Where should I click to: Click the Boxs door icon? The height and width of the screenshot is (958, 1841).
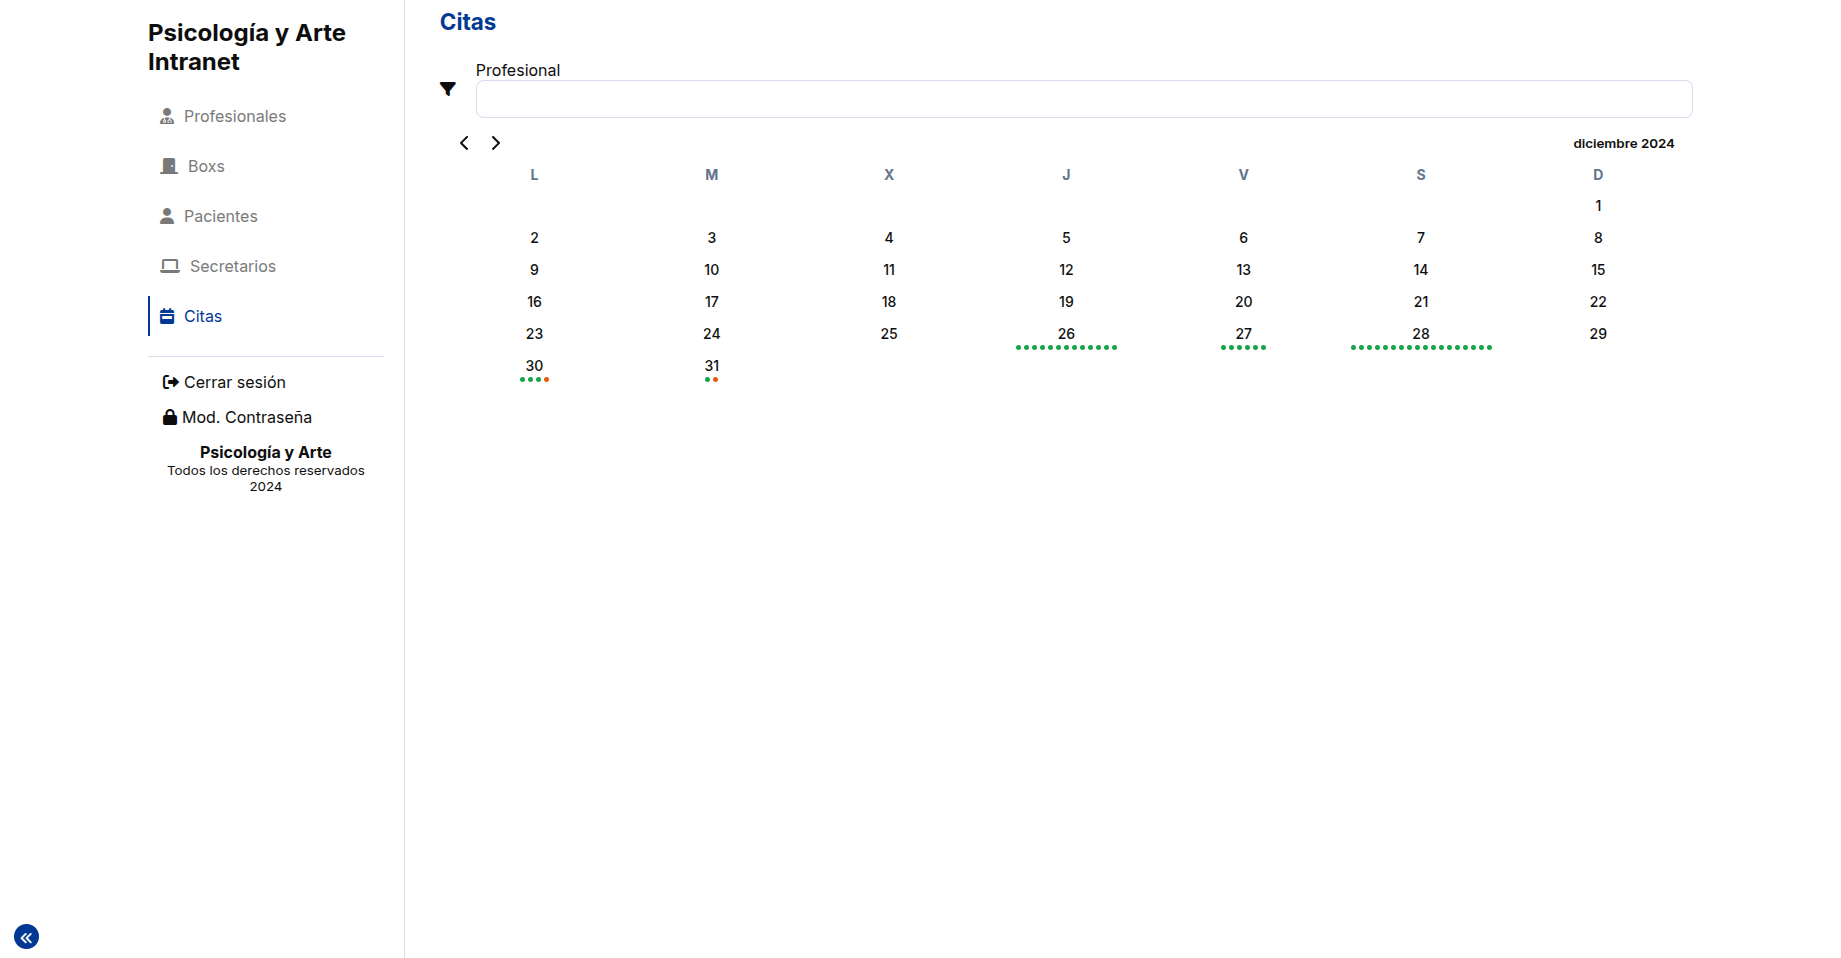coord(169,166)
